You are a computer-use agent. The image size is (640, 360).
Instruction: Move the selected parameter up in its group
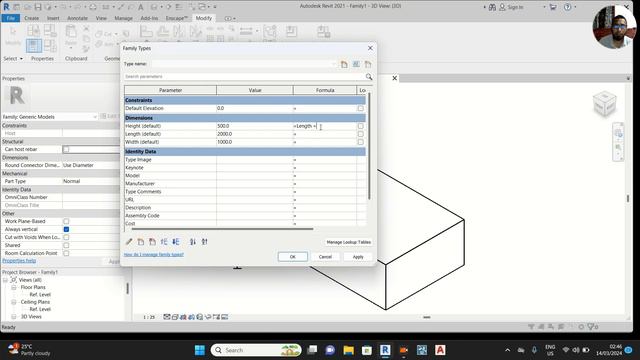[x=164, y=242]
